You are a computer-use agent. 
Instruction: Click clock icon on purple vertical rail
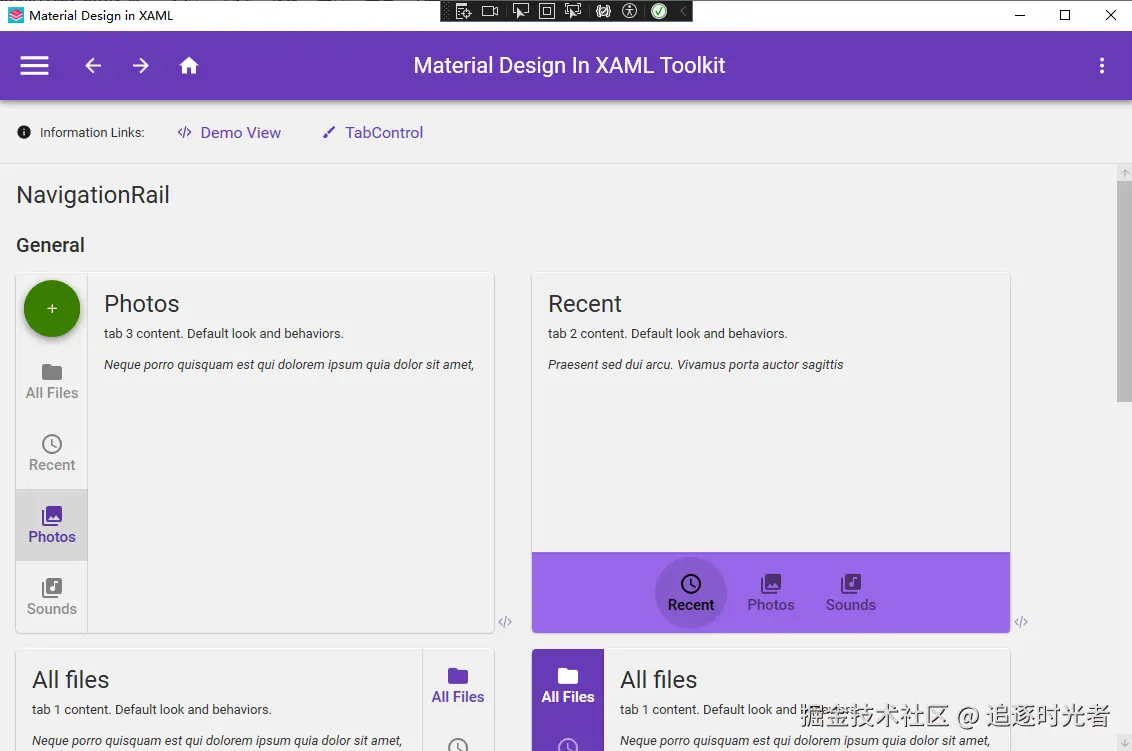click(x=568, y=745)
